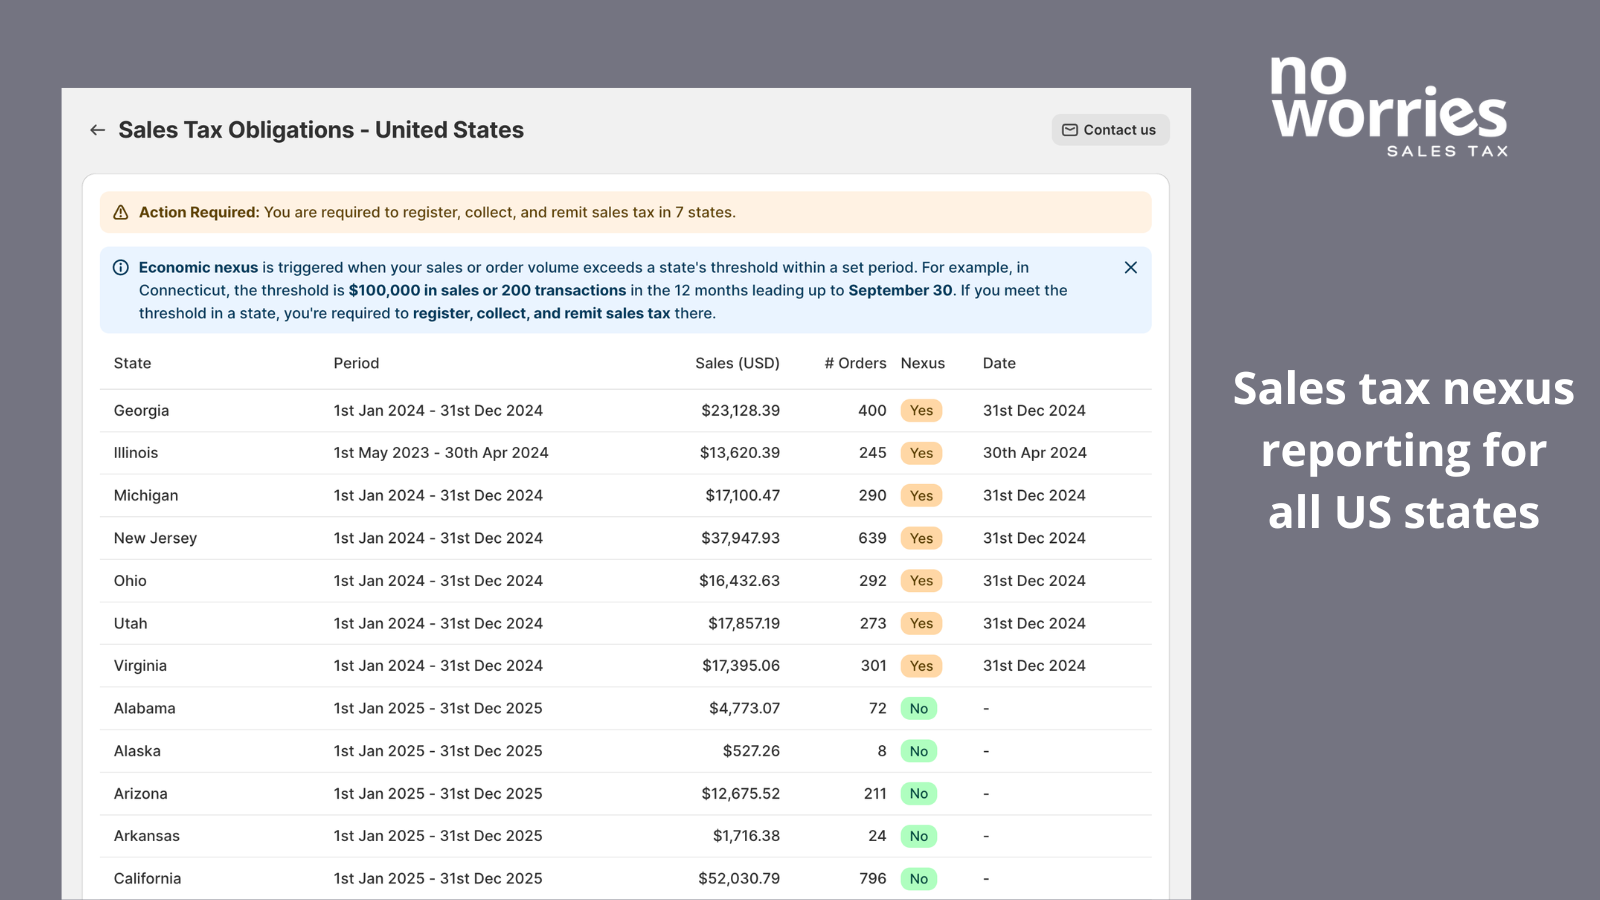Click Alaska sales amount $527.26
Viewport: 1600px width, 900px height.
point(752,751)
